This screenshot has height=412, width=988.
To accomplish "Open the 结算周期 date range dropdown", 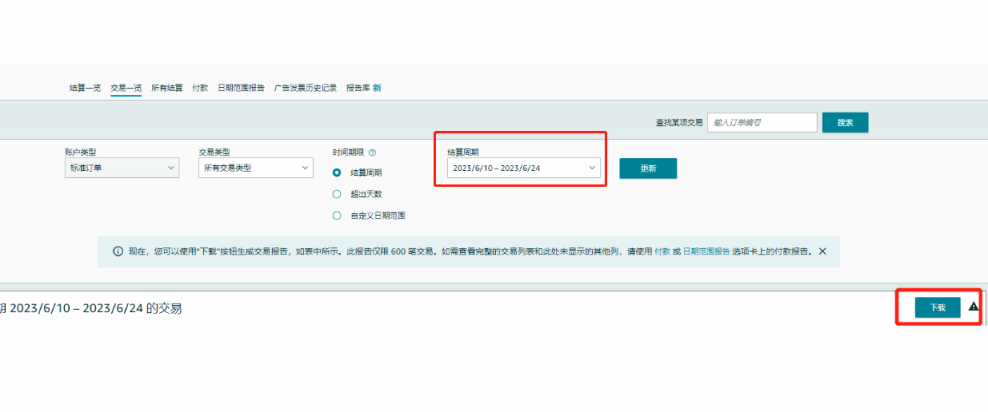I will click(524, 168).
